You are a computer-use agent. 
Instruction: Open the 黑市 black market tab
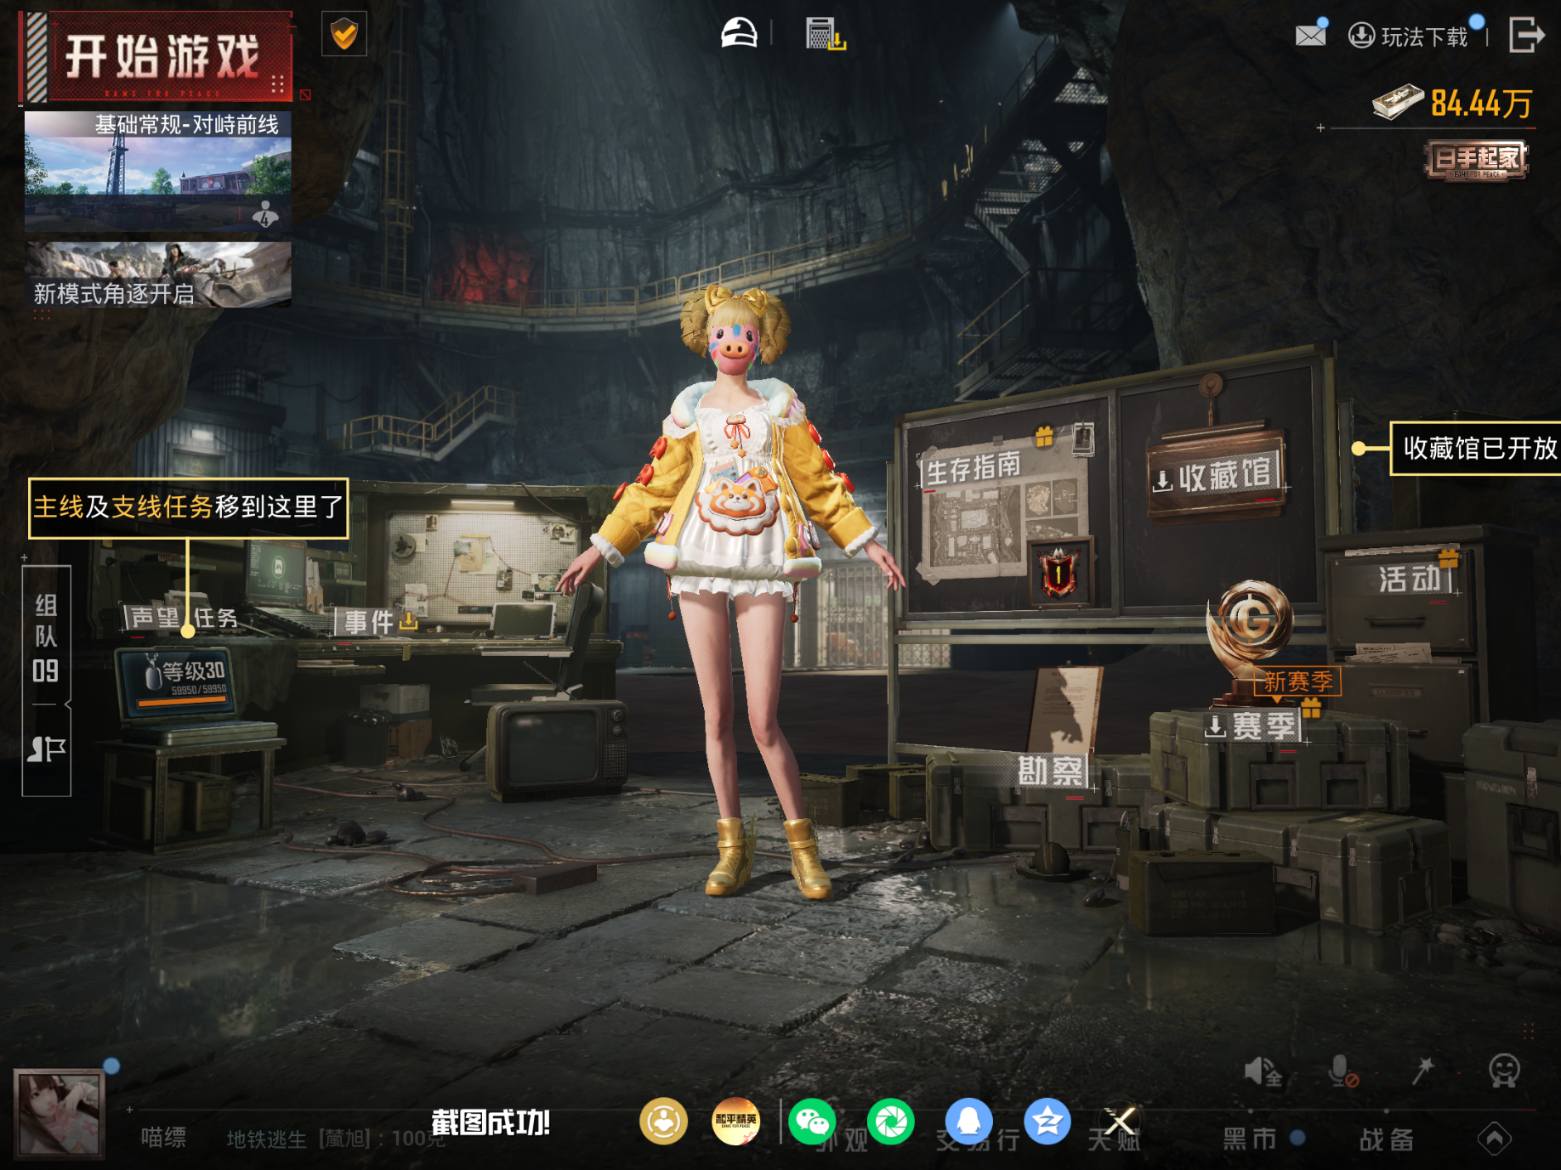(1251, 1138)
